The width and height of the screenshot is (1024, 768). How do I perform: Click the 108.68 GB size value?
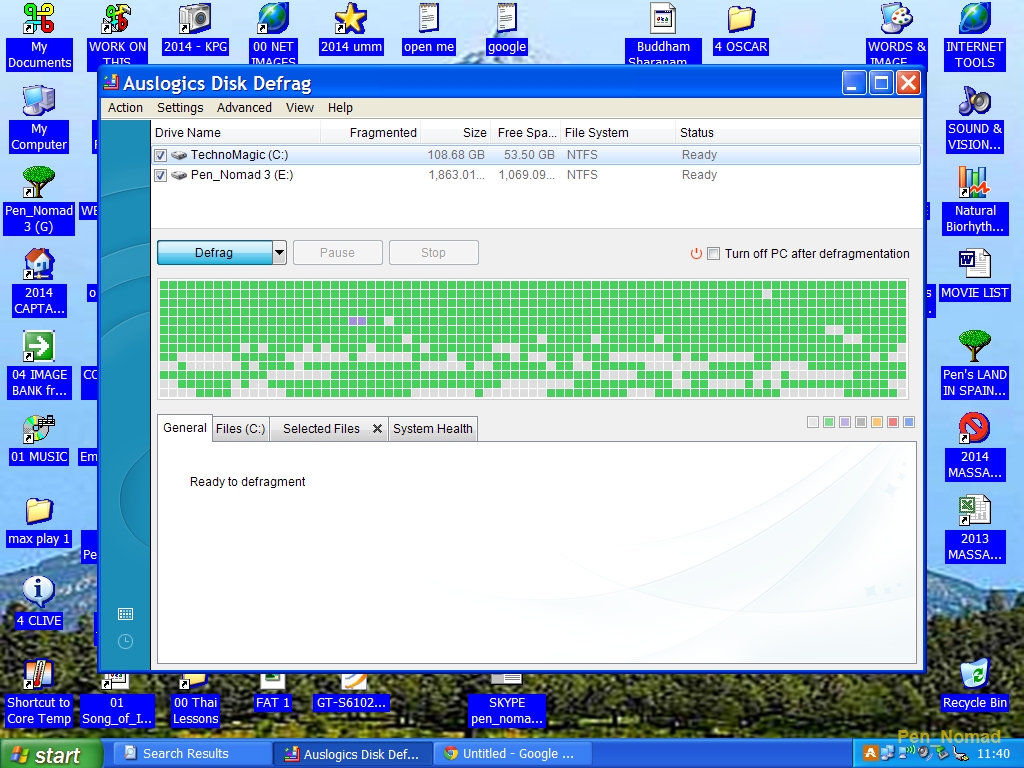[456, 155]
